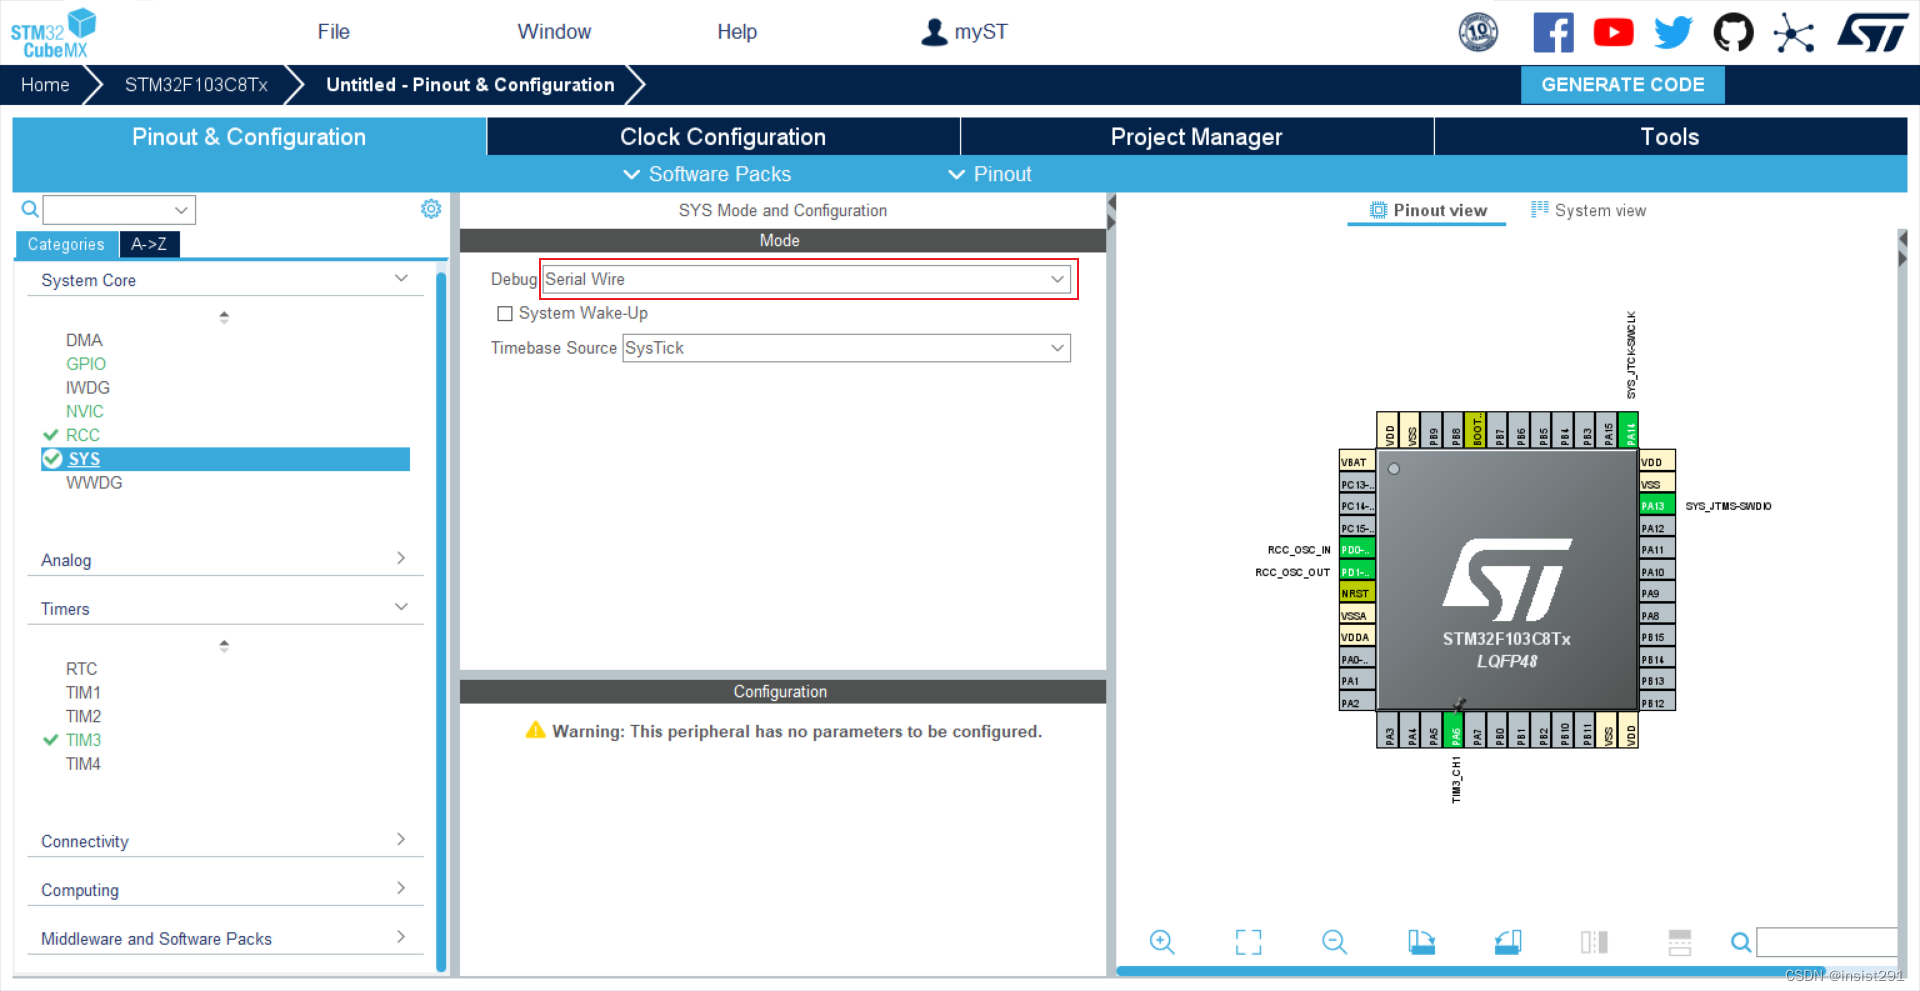Rotate the chip view clockwise
1920x991 pixels.
click(1421, 941)
